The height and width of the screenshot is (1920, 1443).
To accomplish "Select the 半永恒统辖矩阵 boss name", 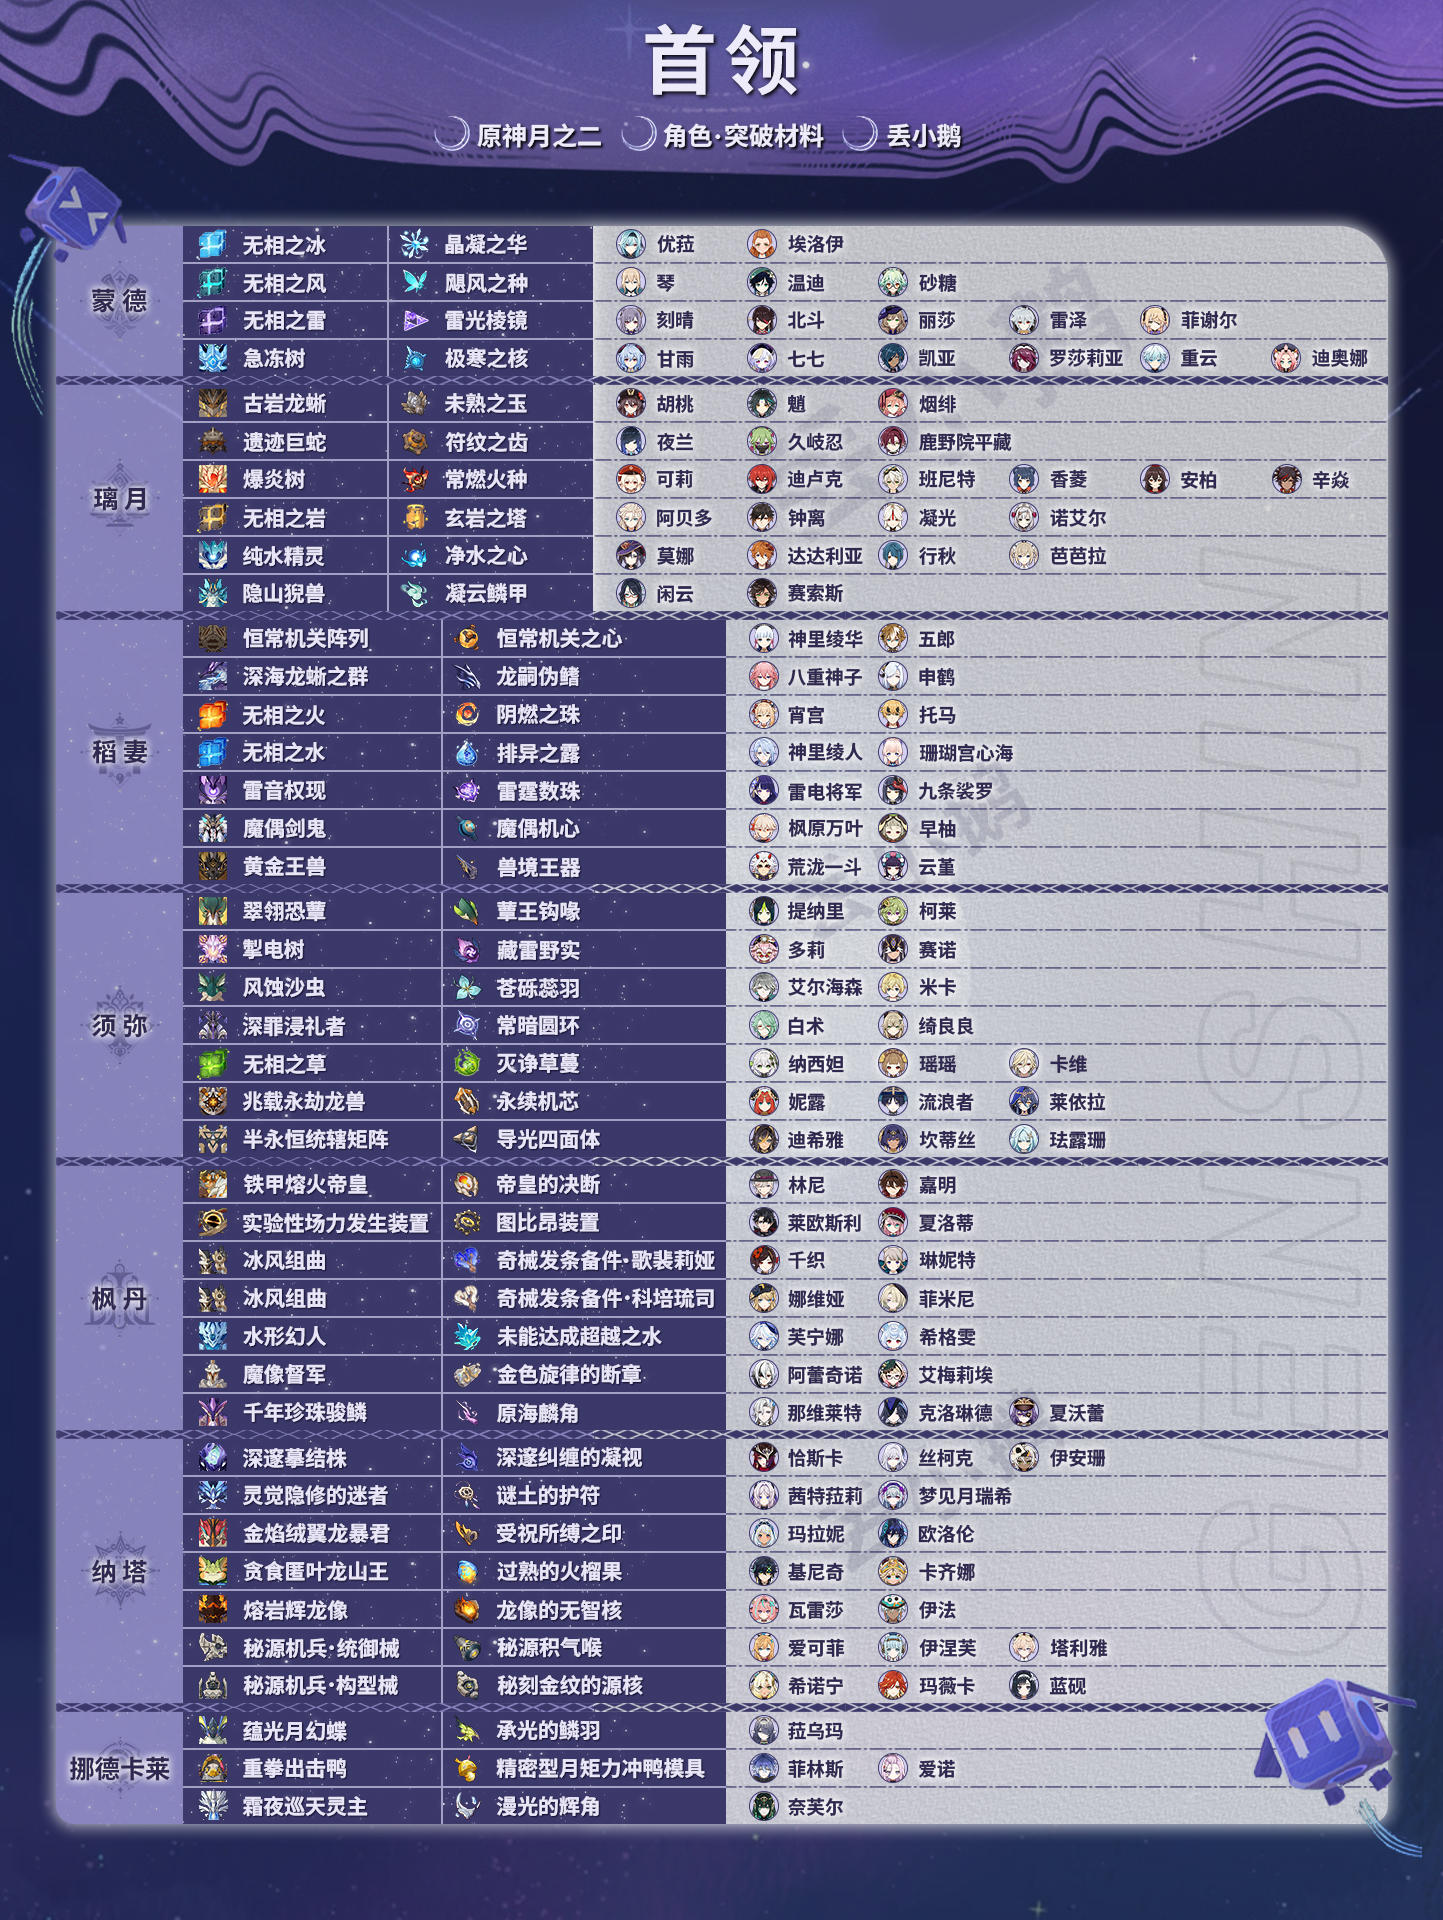I will coord(315,1140).
